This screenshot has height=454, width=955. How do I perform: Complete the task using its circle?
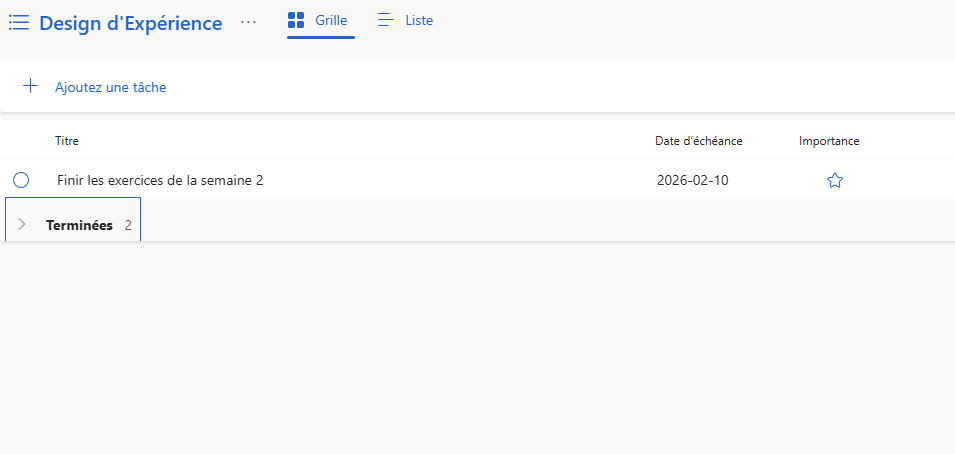click(21, 180)
